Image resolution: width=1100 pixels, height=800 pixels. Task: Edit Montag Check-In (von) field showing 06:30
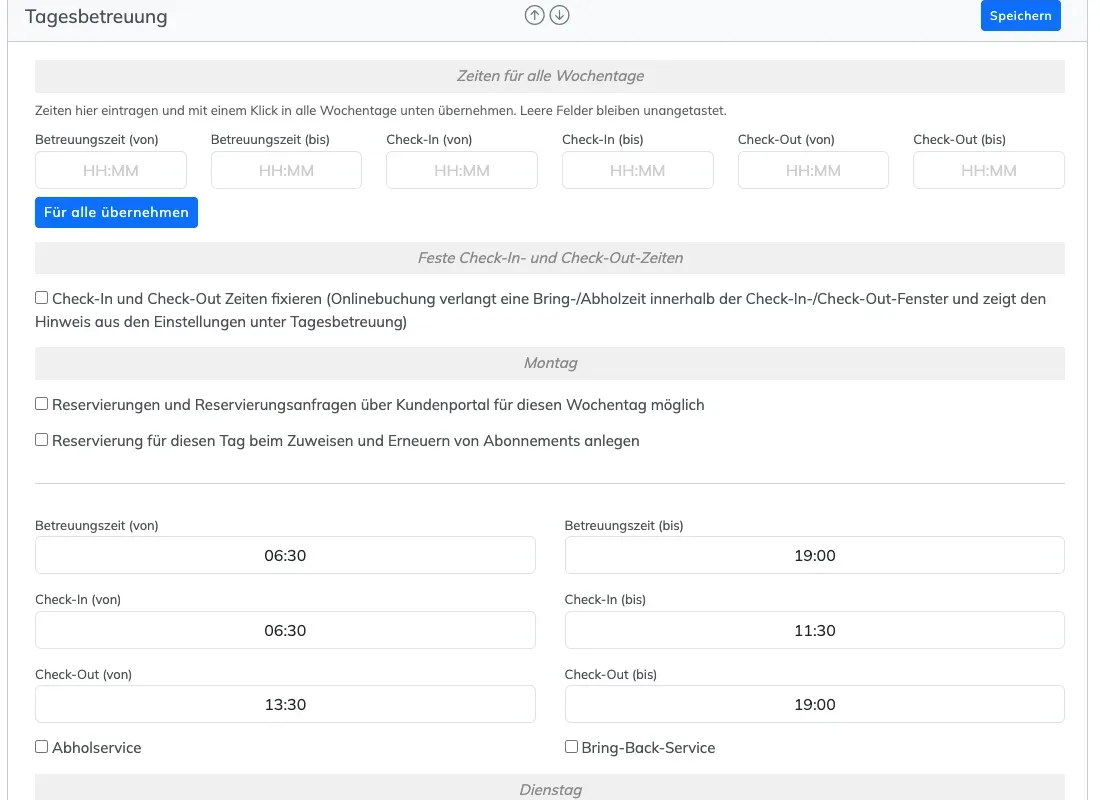(x=285, y=630)
